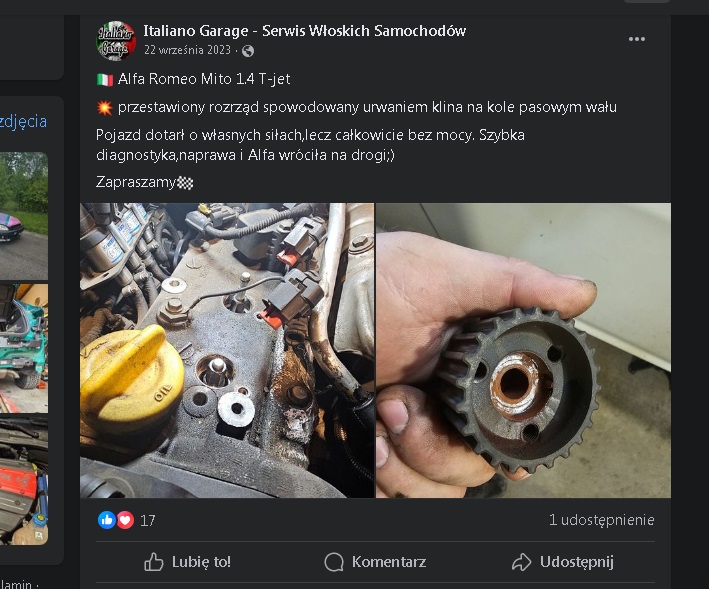Click the Udostępnij text label
709x589 pixels.
[x=576, y=562]
